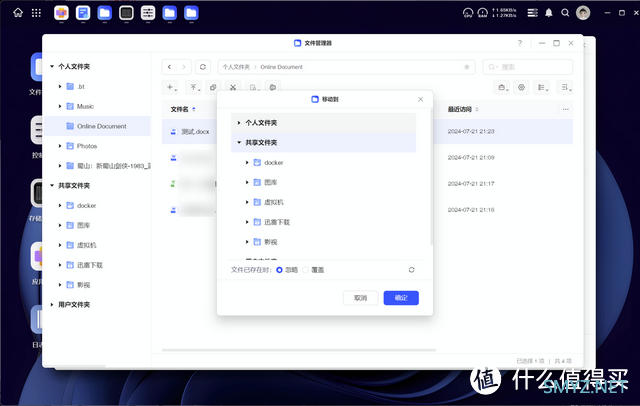This screenshot has width=640, height=406.
Task: Click 确定 to confirm the move
Action: coord(401,298)
